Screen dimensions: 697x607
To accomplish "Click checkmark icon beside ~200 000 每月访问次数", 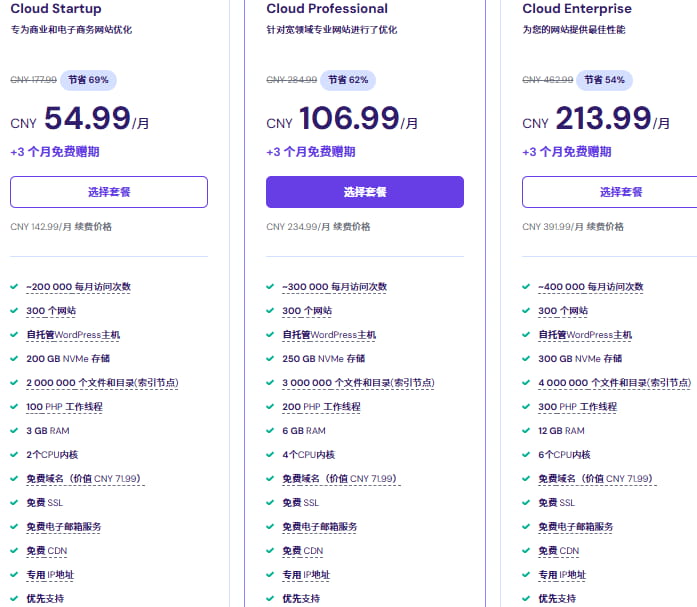I will click(x=14, y=287).
